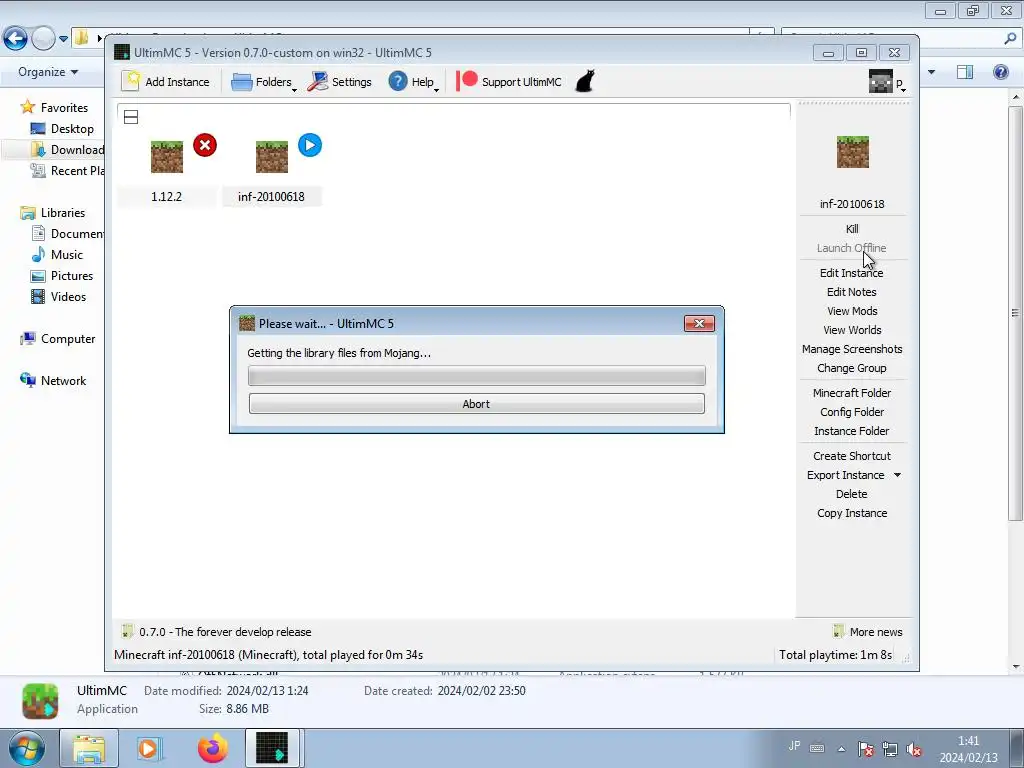Viewport: 1024px width, 768px height.
Task: Click the news icon beside 0.7.0 release
Action: [x=127, y=631]
